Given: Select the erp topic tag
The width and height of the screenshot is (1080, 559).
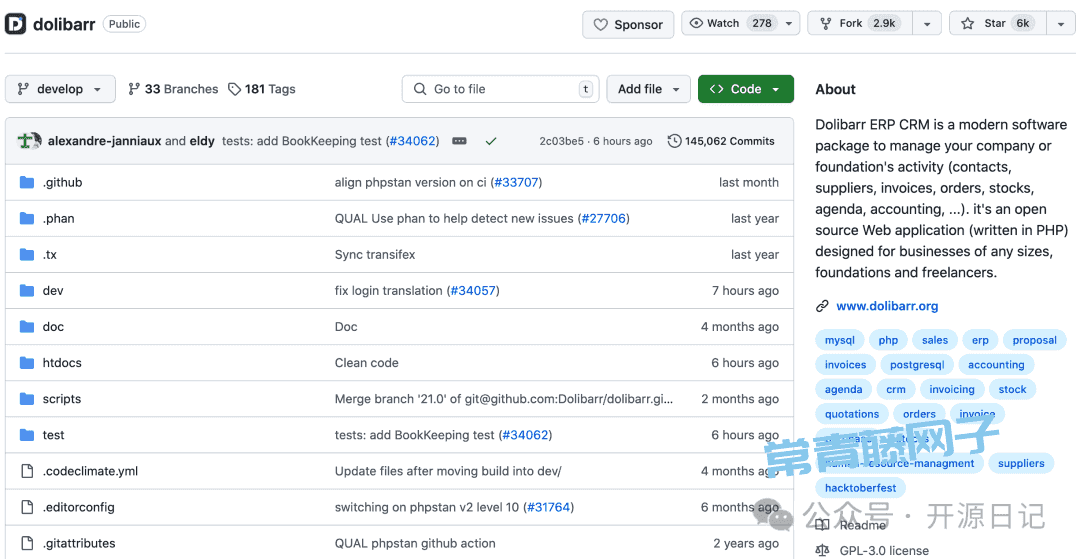Looking at the screenshot, I should click(x=980, y=340).
